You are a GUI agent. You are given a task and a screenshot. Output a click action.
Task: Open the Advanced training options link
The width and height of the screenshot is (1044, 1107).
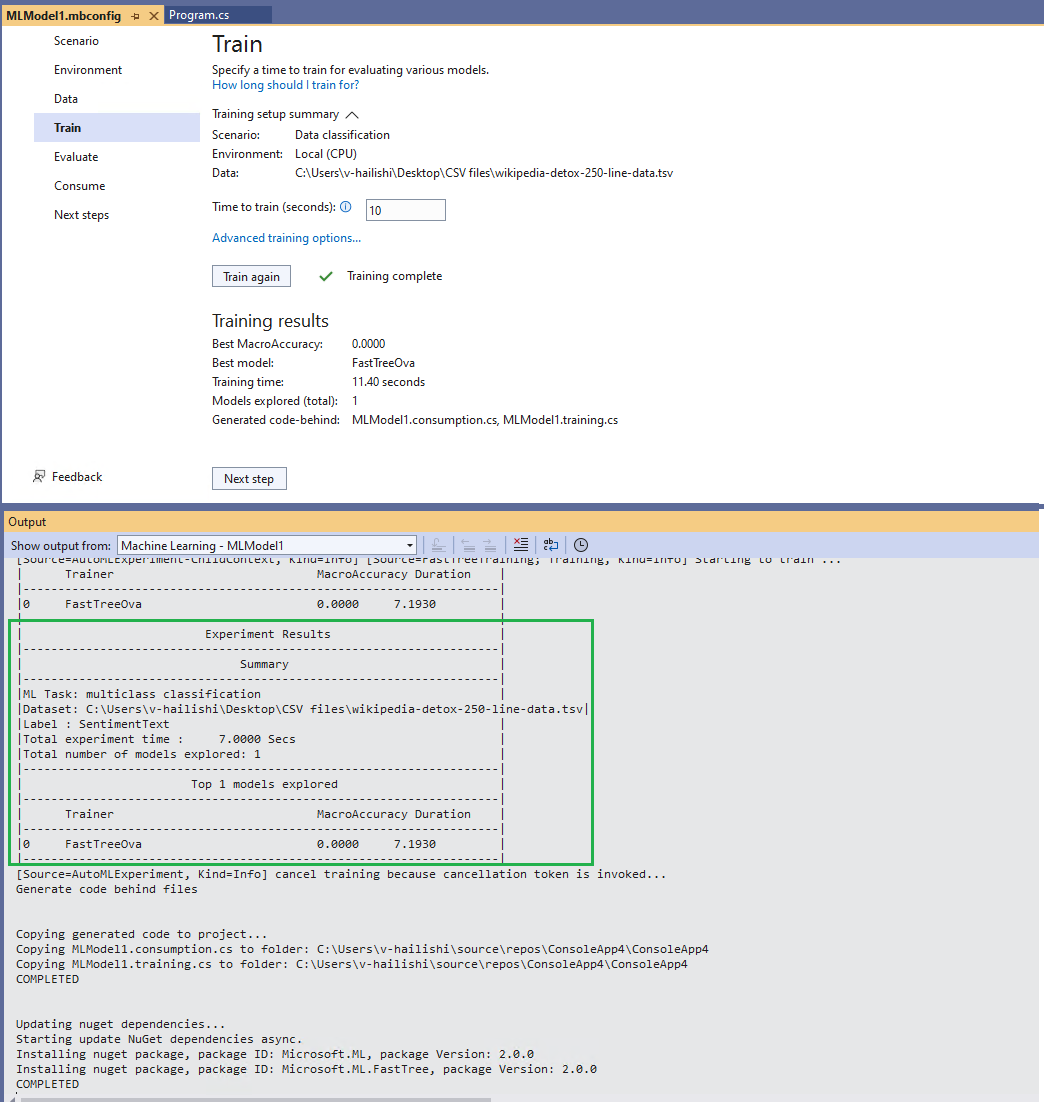(286, 237)
